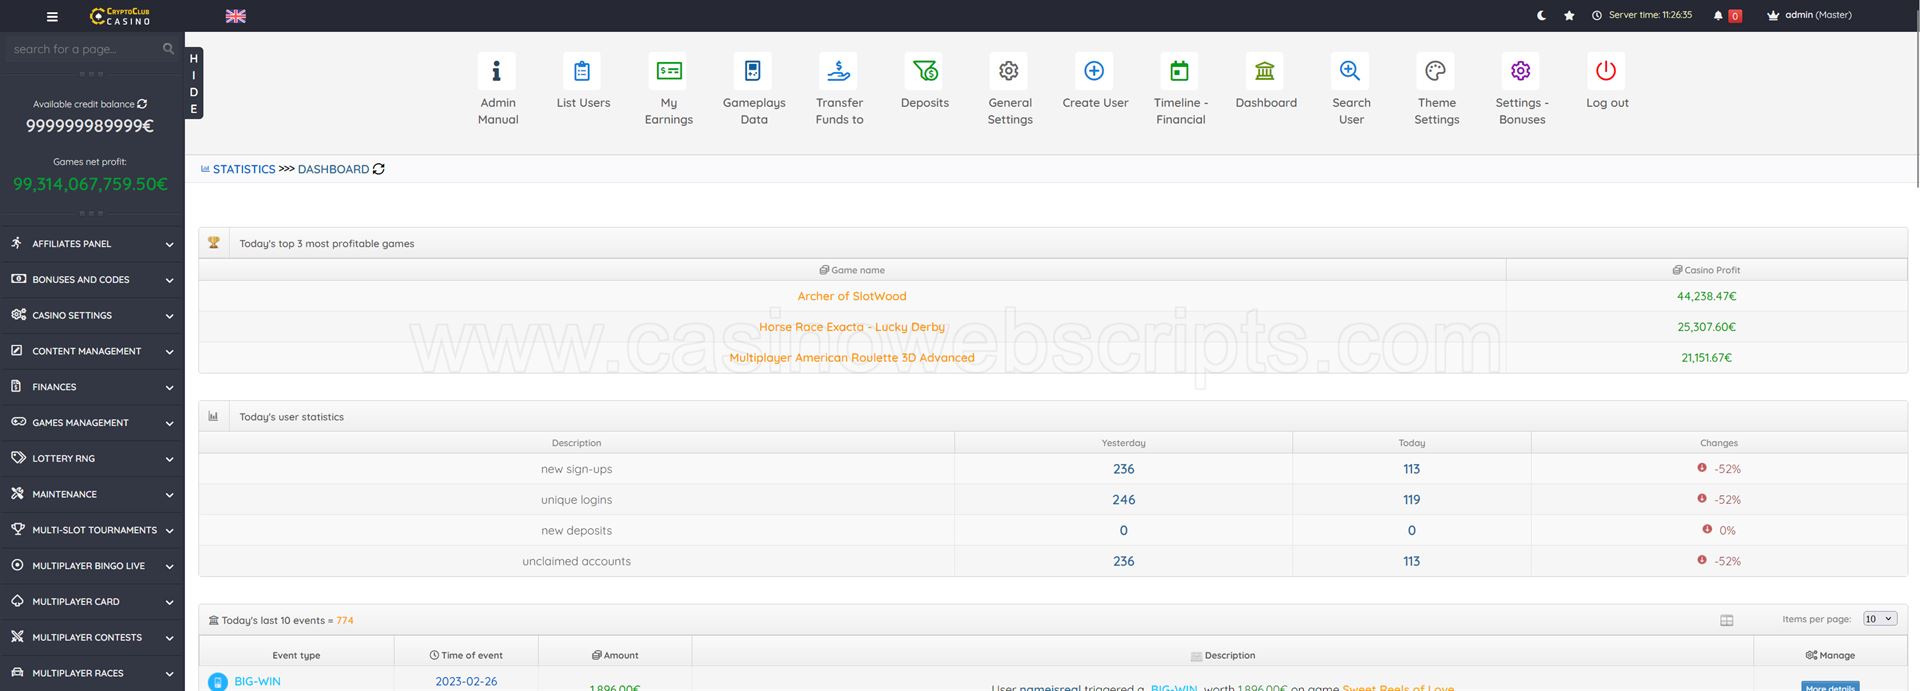Click the 774 events count
The height and width of the screenshot is (691, 1920).
(345, 621)
